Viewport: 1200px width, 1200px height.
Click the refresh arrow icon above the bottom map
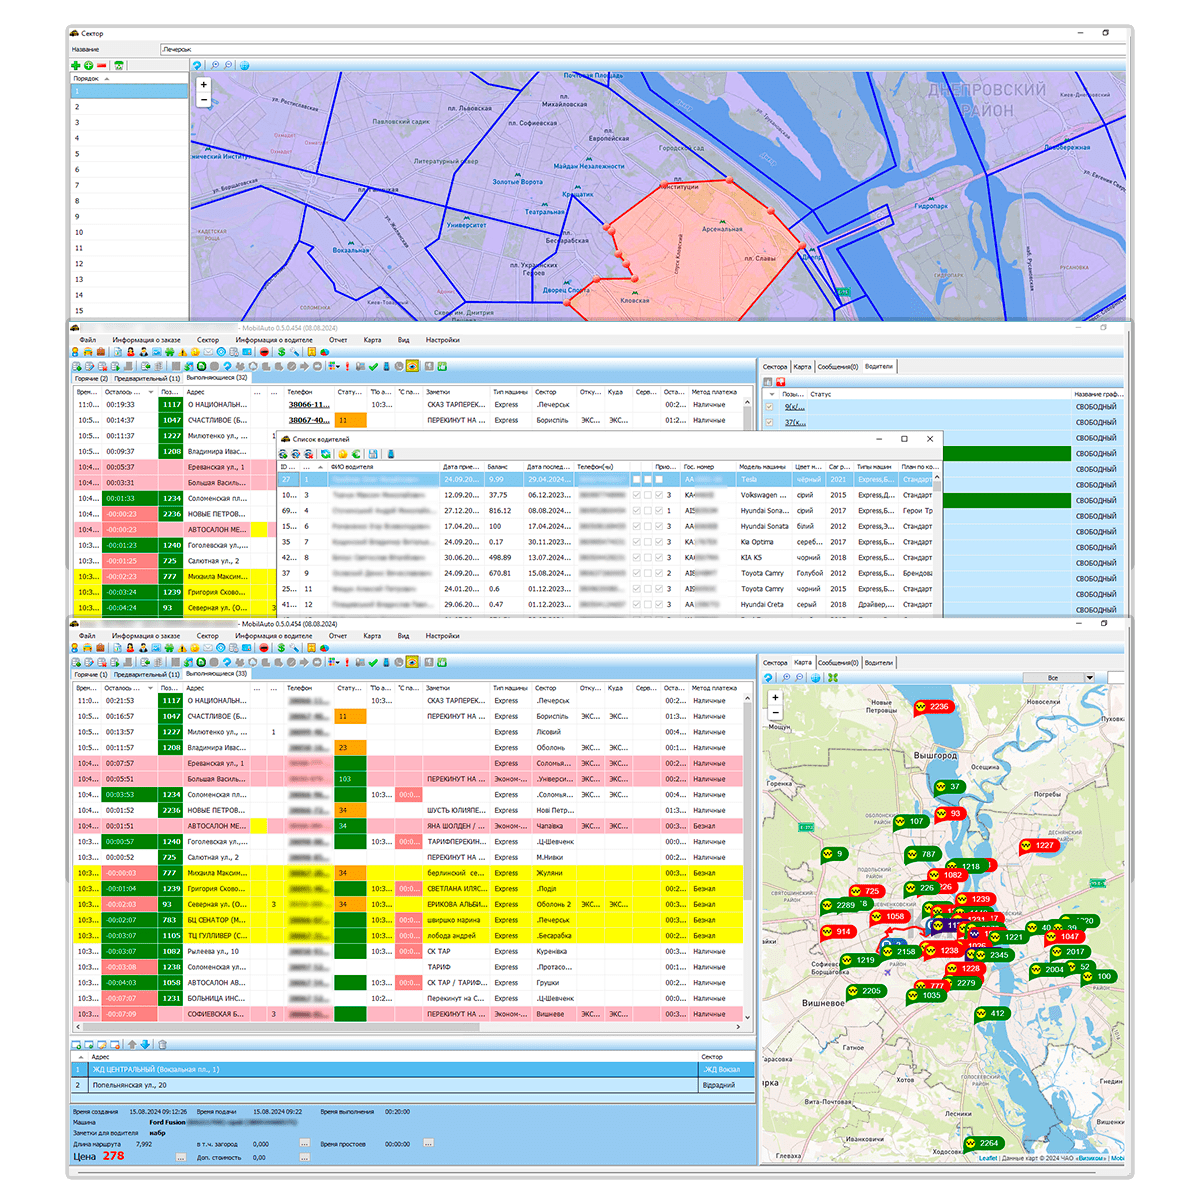(769, 678)
